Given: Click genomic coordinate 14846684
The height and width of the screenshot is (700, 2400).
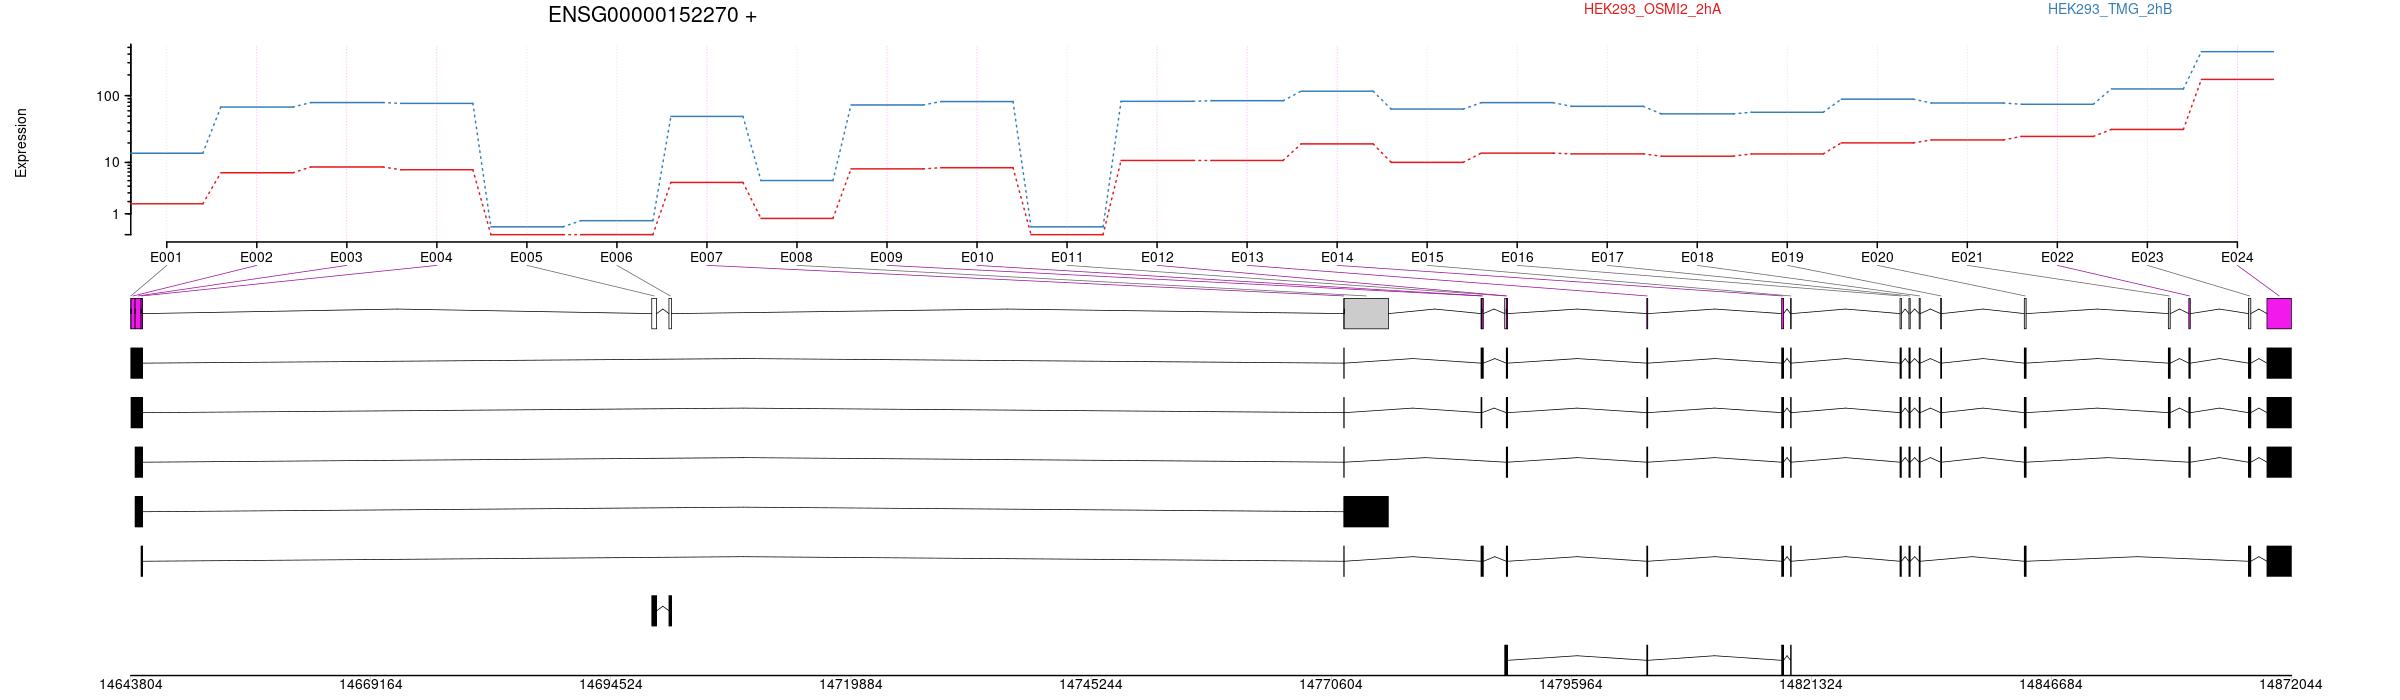Looking at the screenshot, I should (x=2051, y=685).
